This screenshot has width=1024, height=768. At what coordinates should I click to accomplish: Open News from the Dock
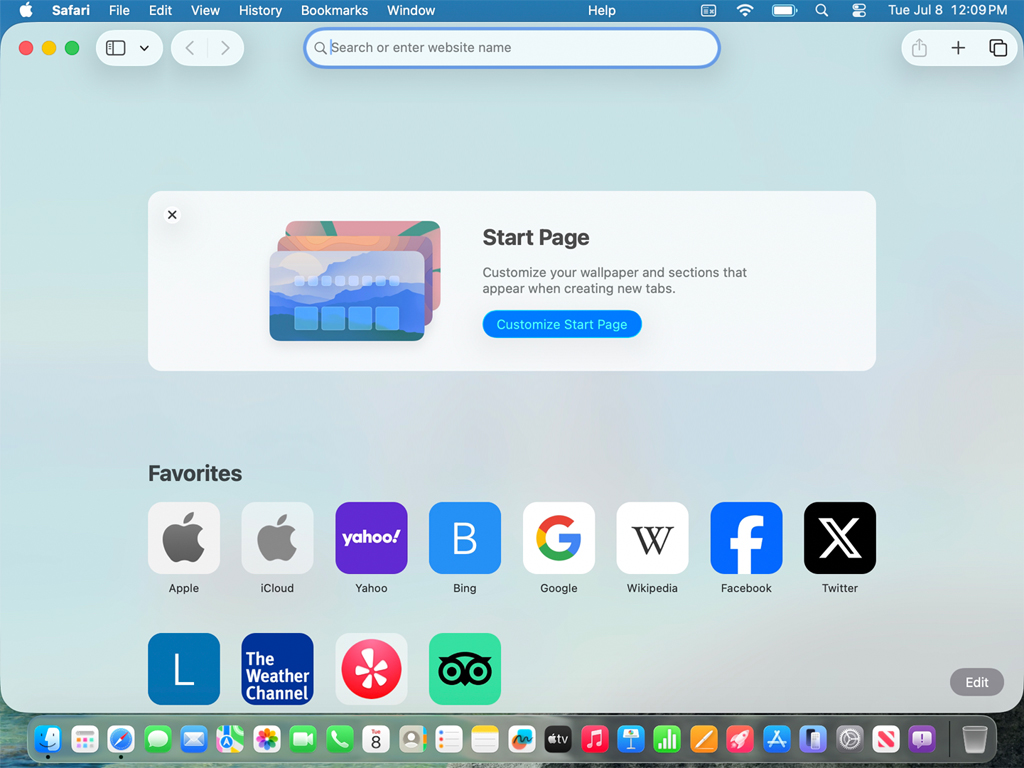tap(886, 739)
